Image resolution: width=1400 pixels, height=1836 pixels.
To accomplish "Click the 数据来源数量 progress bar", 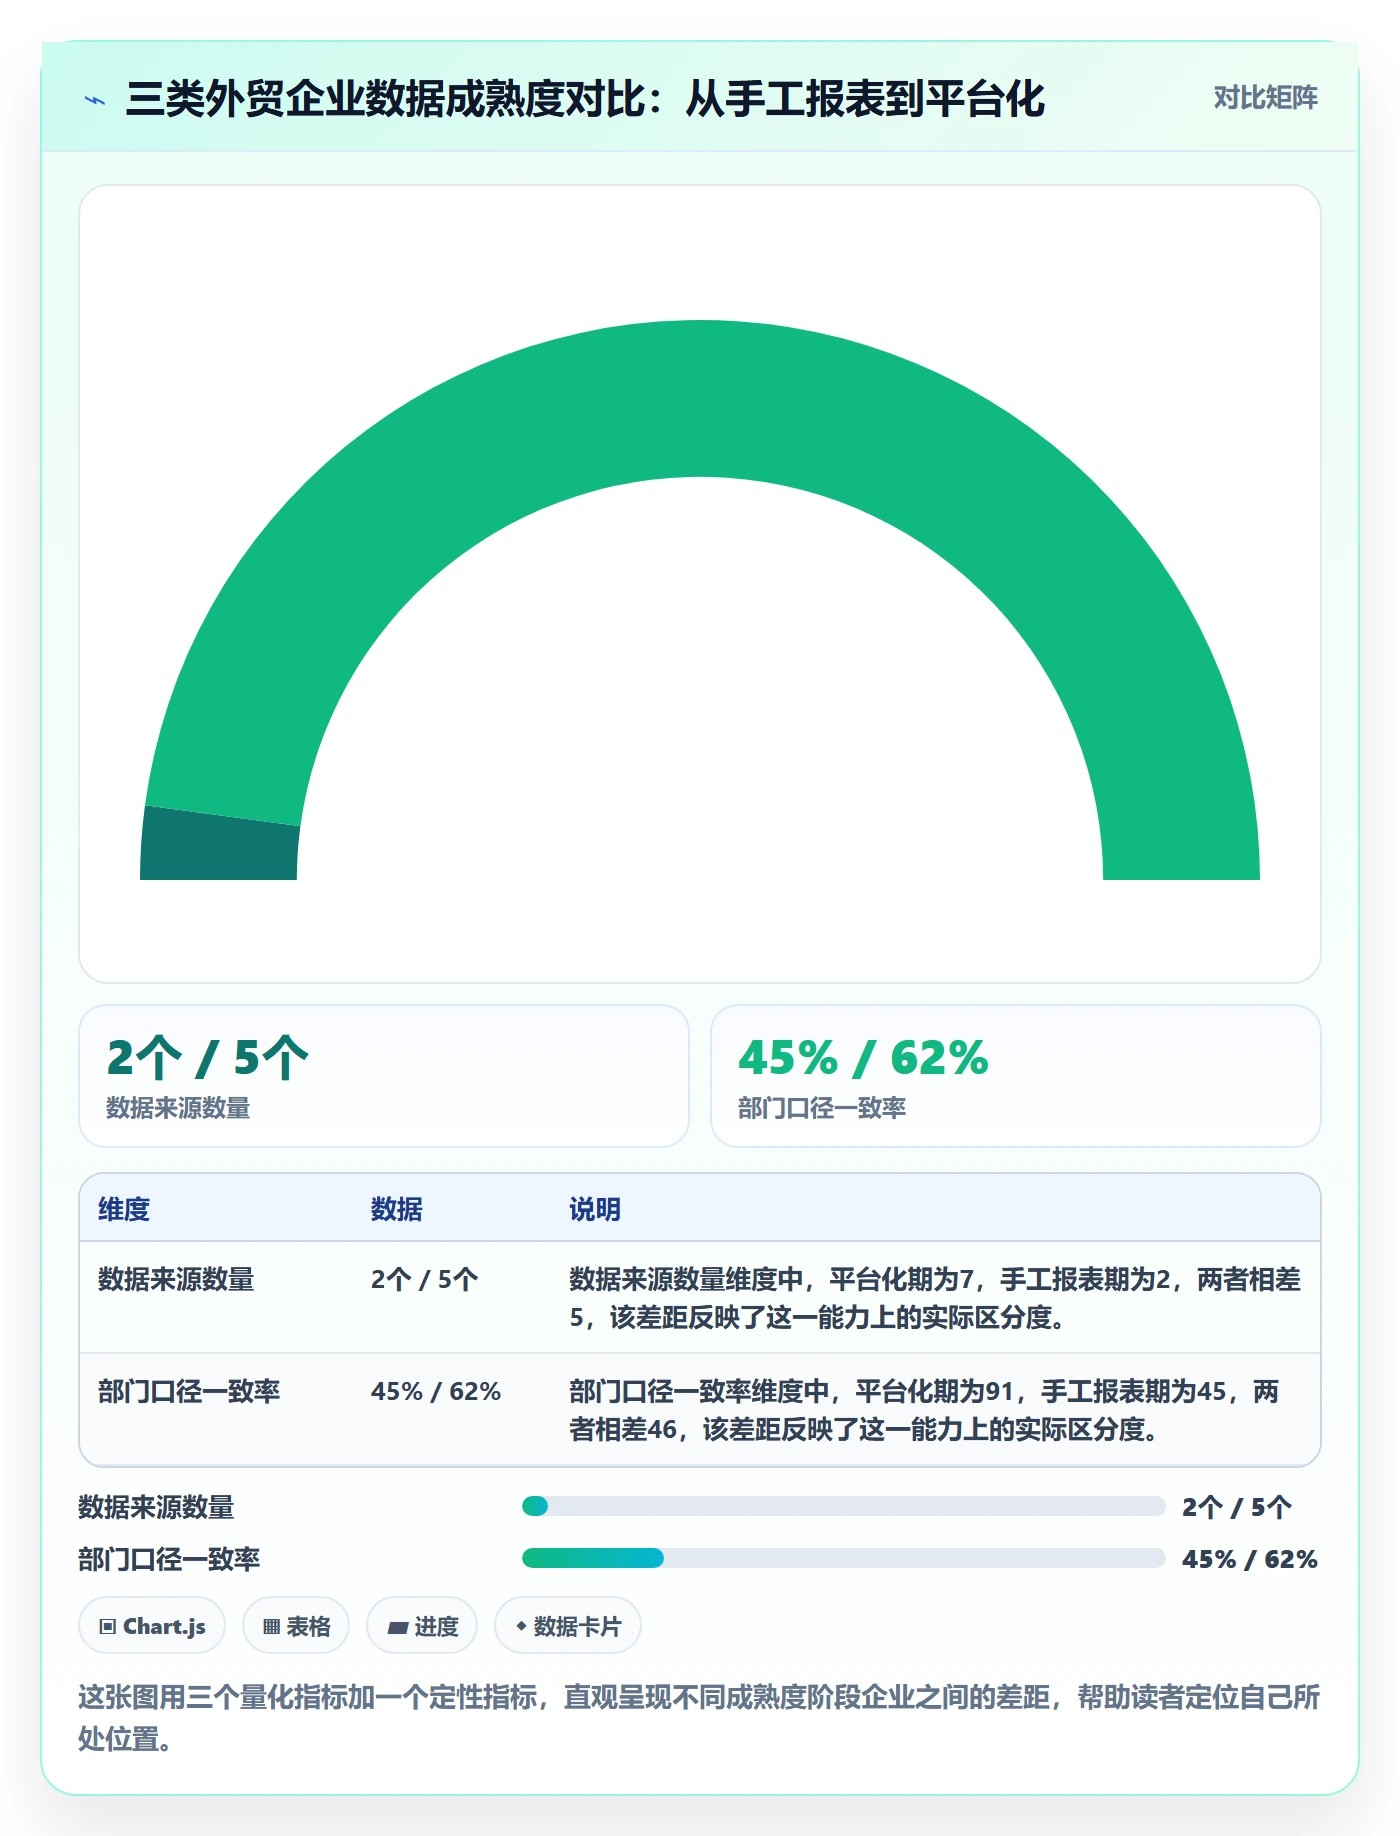I will (843, 1506).
